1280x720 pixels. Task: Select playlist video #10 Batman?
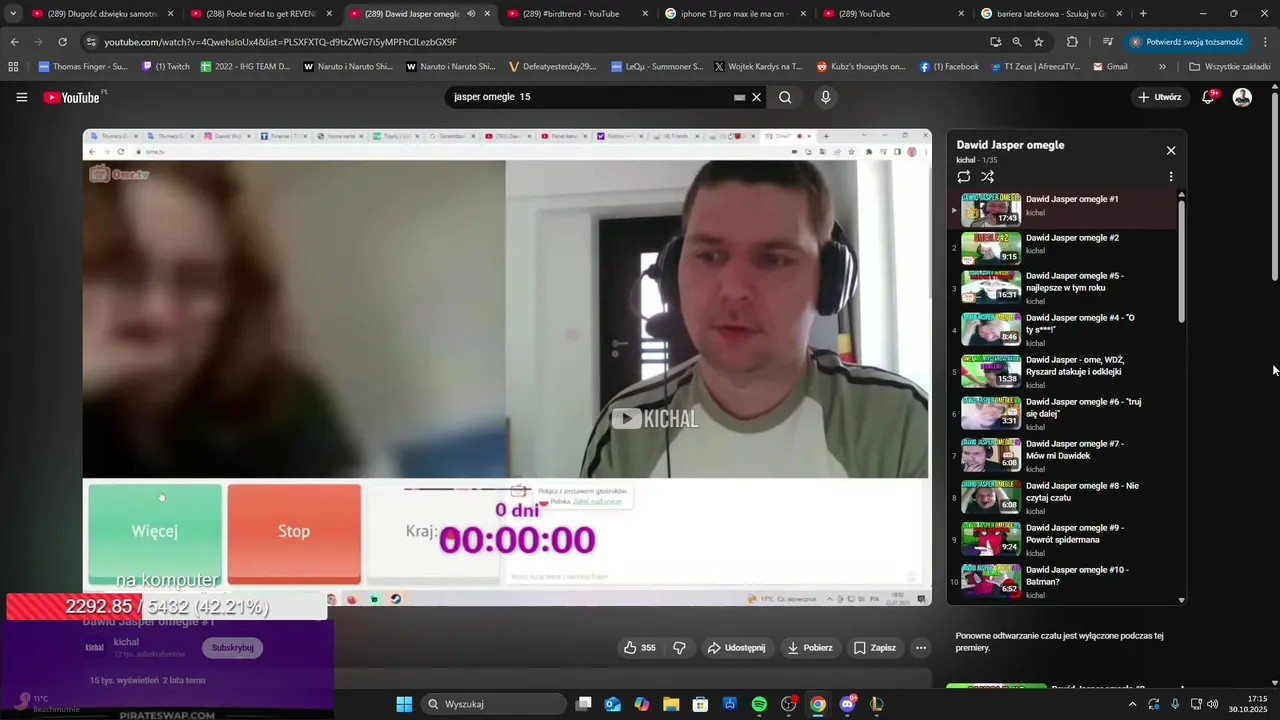pos(1064,581)
